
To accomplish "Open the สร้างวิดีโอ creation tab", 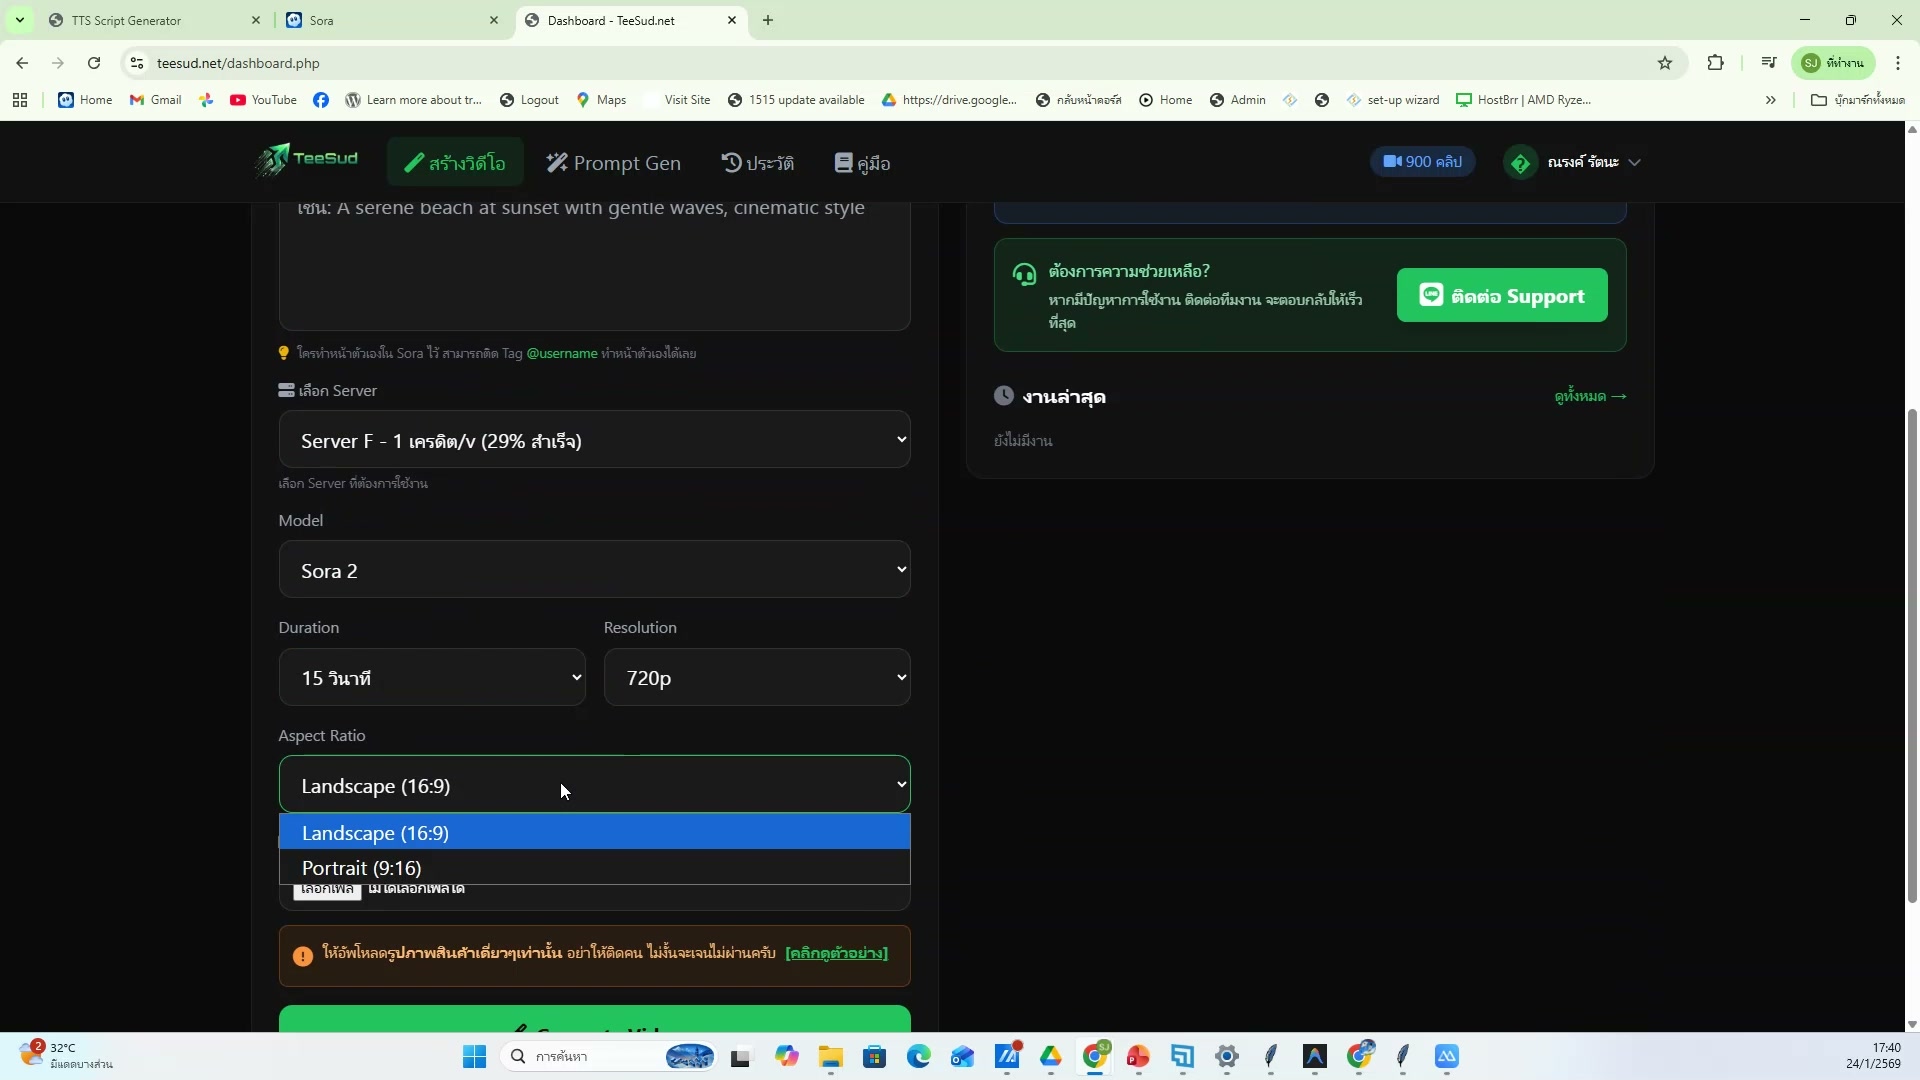I will click(x=454, y=161).
